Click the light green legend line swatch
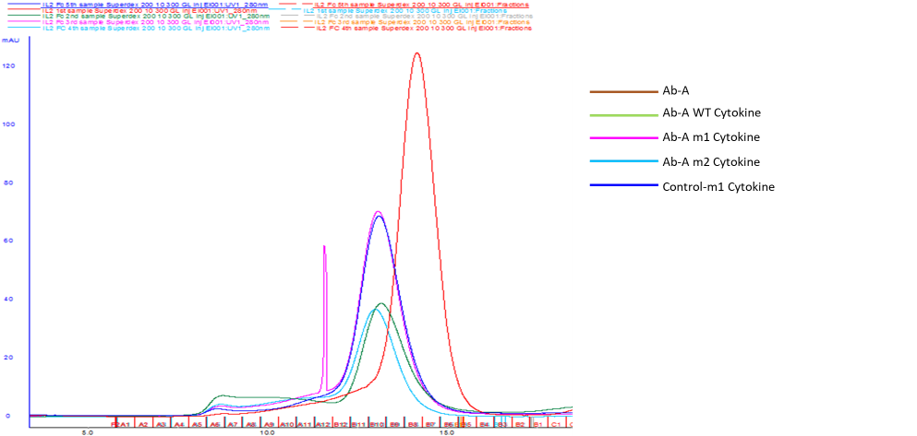This screenshot has height=436, width=917. point(623,116)
